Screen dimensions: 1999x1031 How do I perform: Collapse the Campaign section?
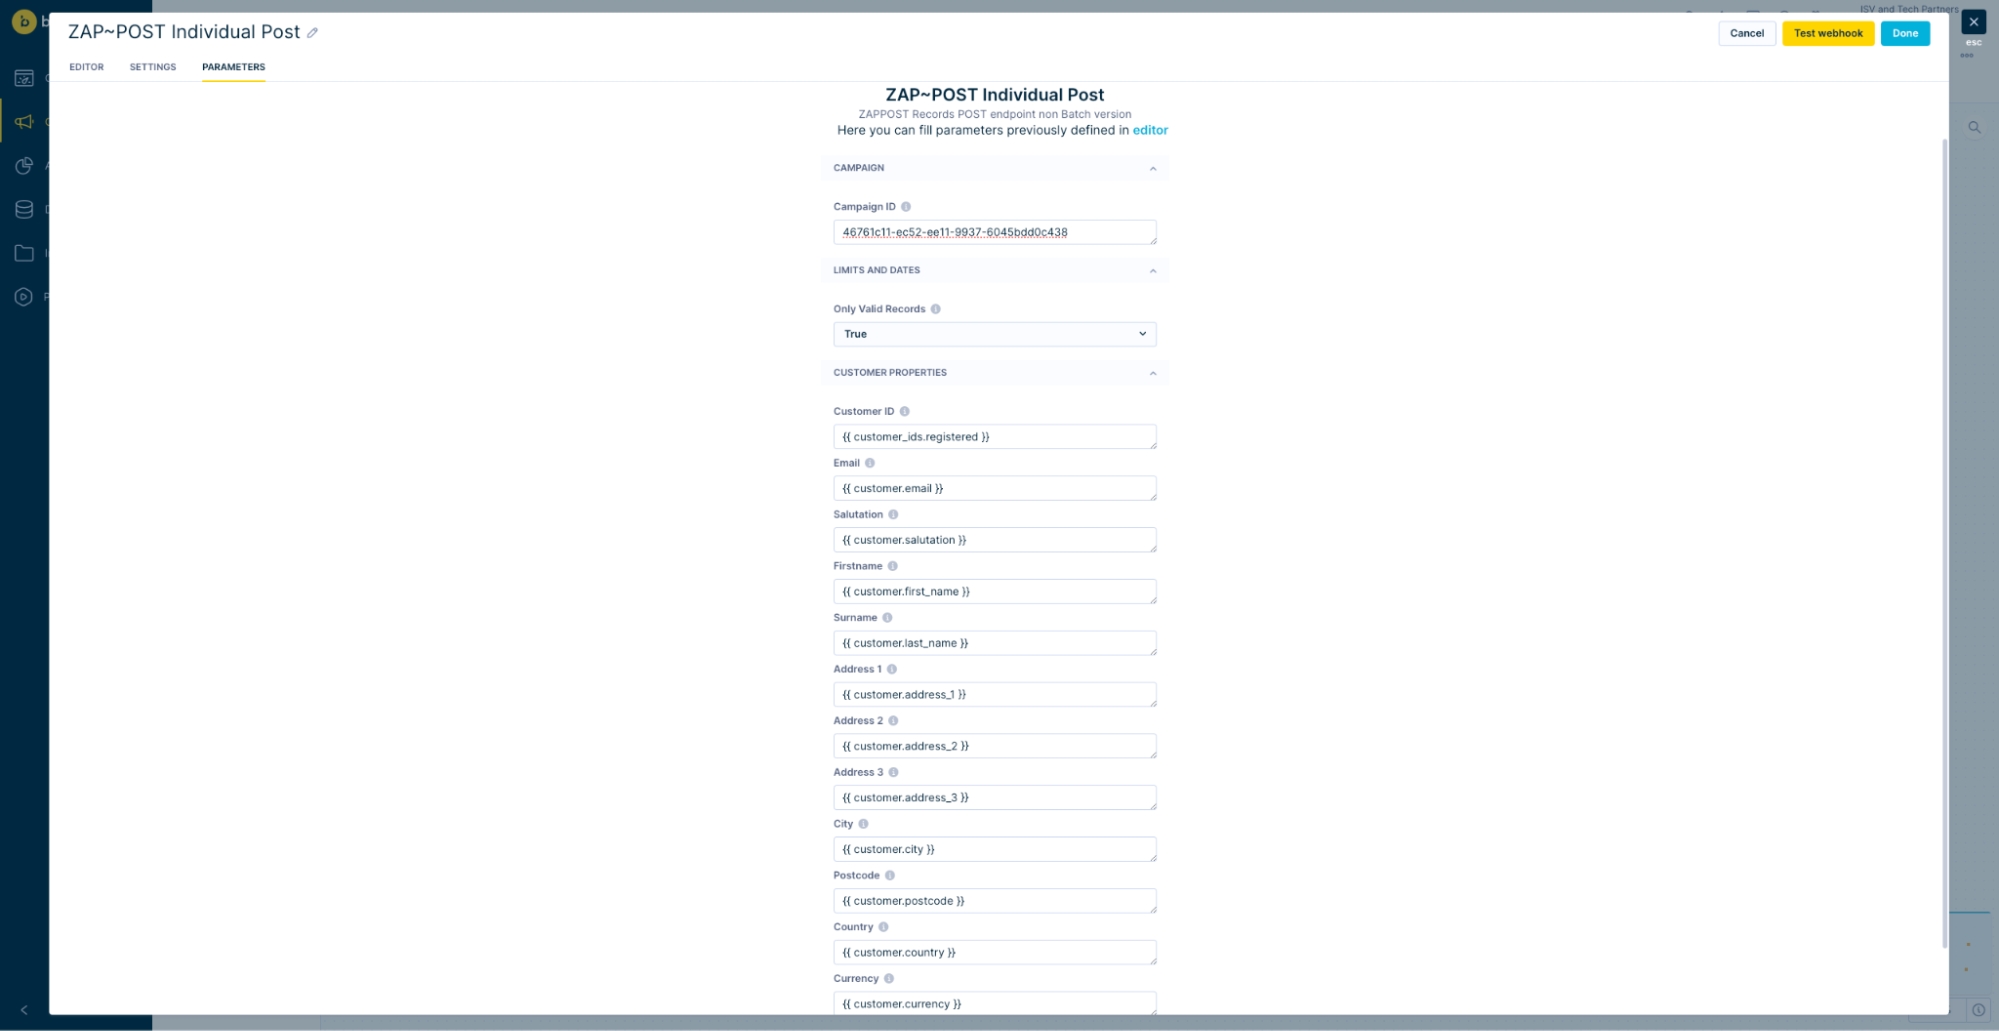point(1153,169)
